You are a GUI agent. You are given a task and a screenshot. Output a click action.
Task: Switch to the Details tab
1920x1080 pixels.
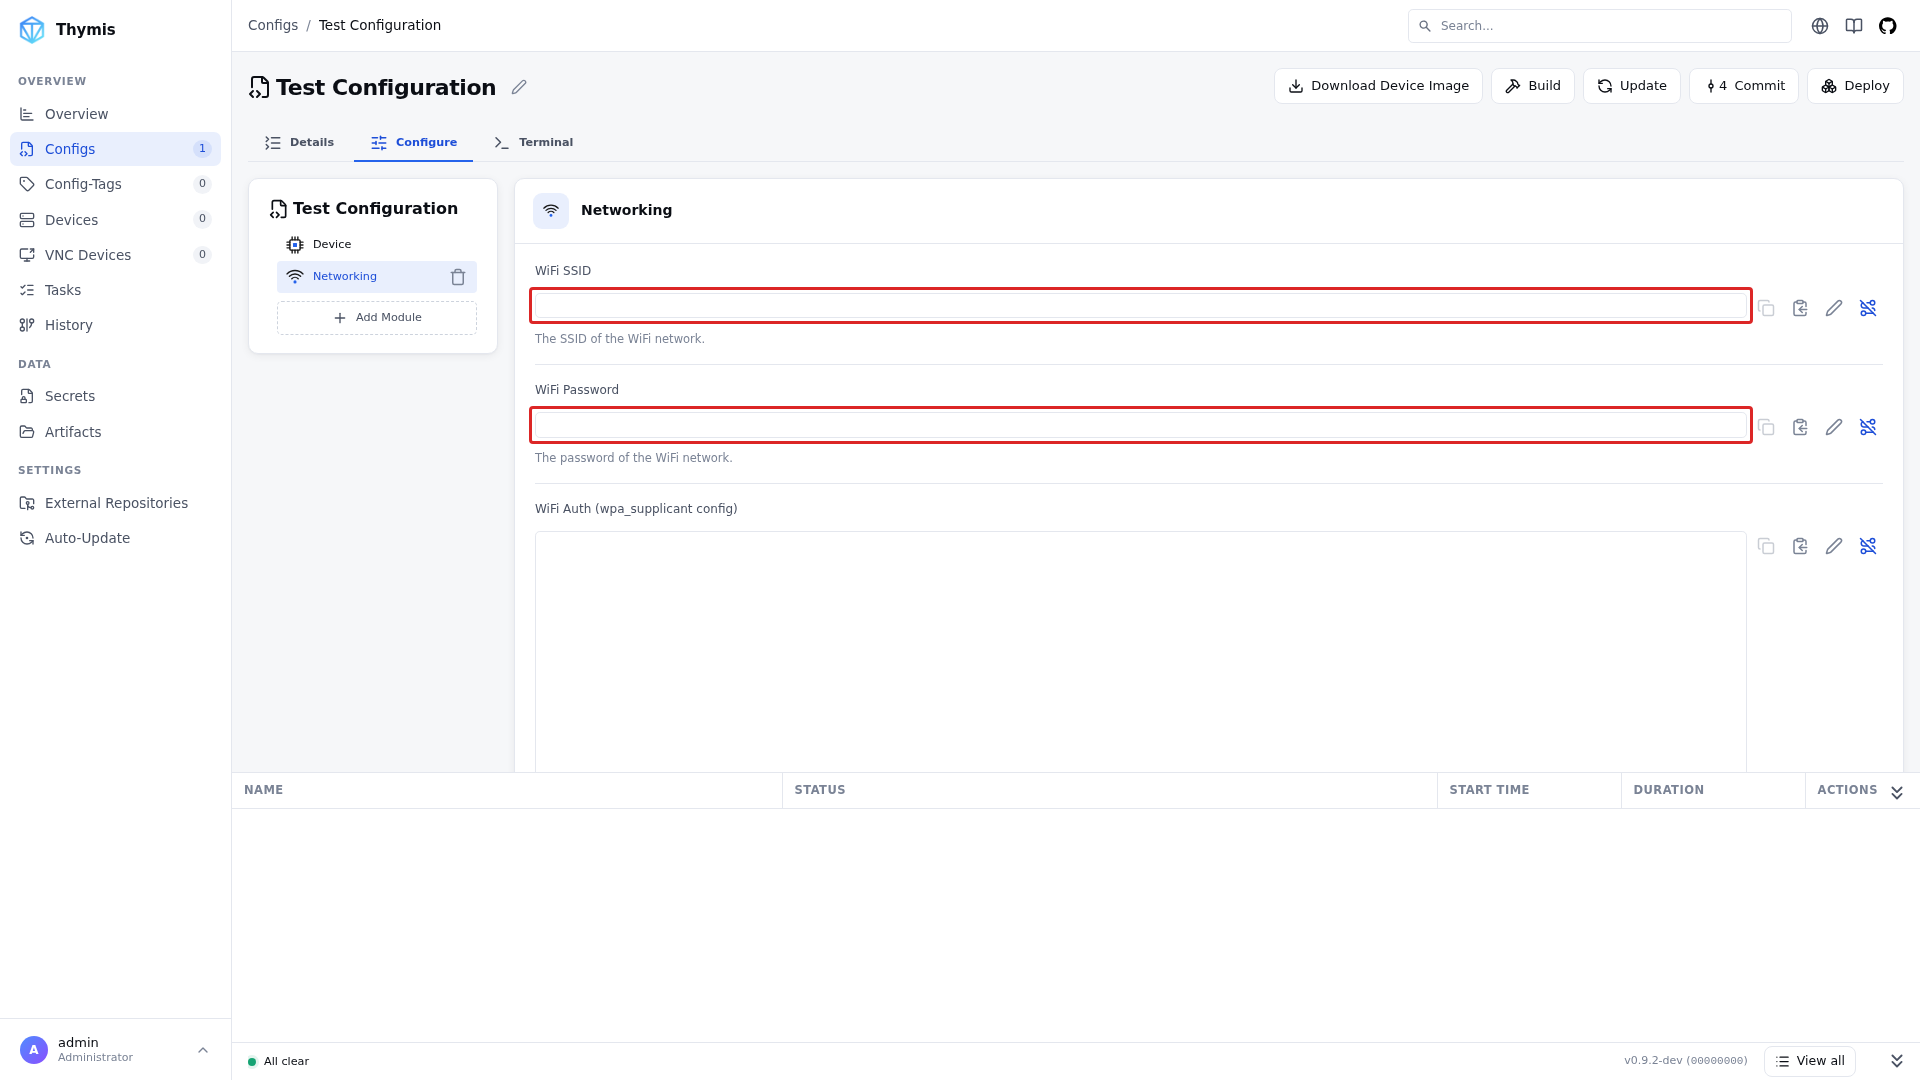pos(299,142)
